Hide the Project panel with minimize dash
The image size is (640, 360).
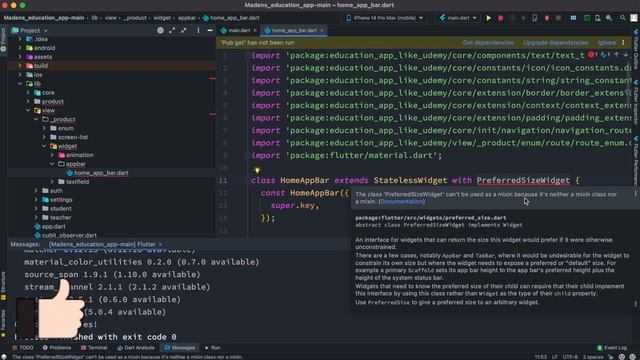[210, 30]
